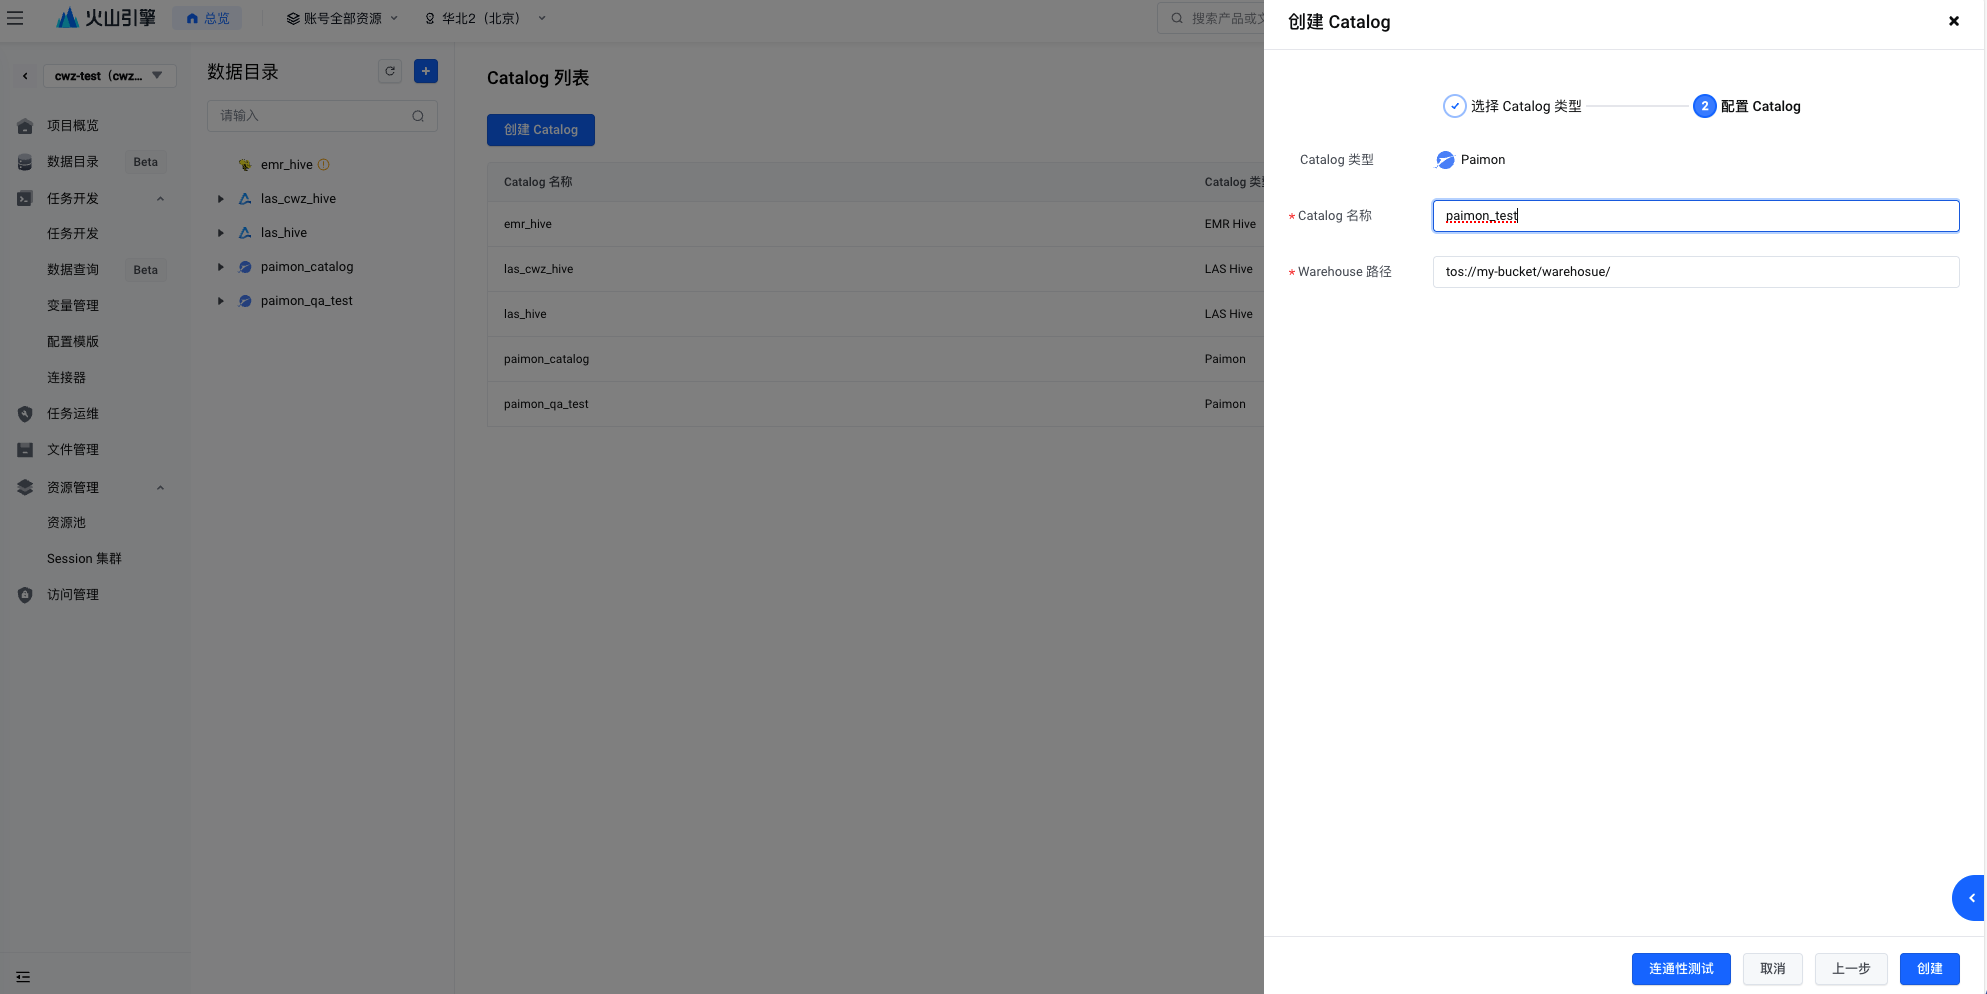Click the Project Overview home icon
Image resolution: width=1987 pixels, height=994 pixels.
coord(25,126)
